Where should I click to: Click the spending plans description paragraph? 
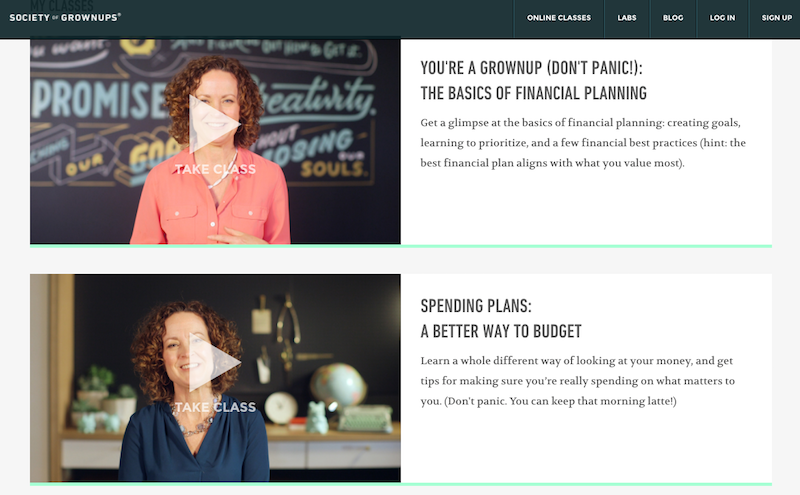[578, 381]
